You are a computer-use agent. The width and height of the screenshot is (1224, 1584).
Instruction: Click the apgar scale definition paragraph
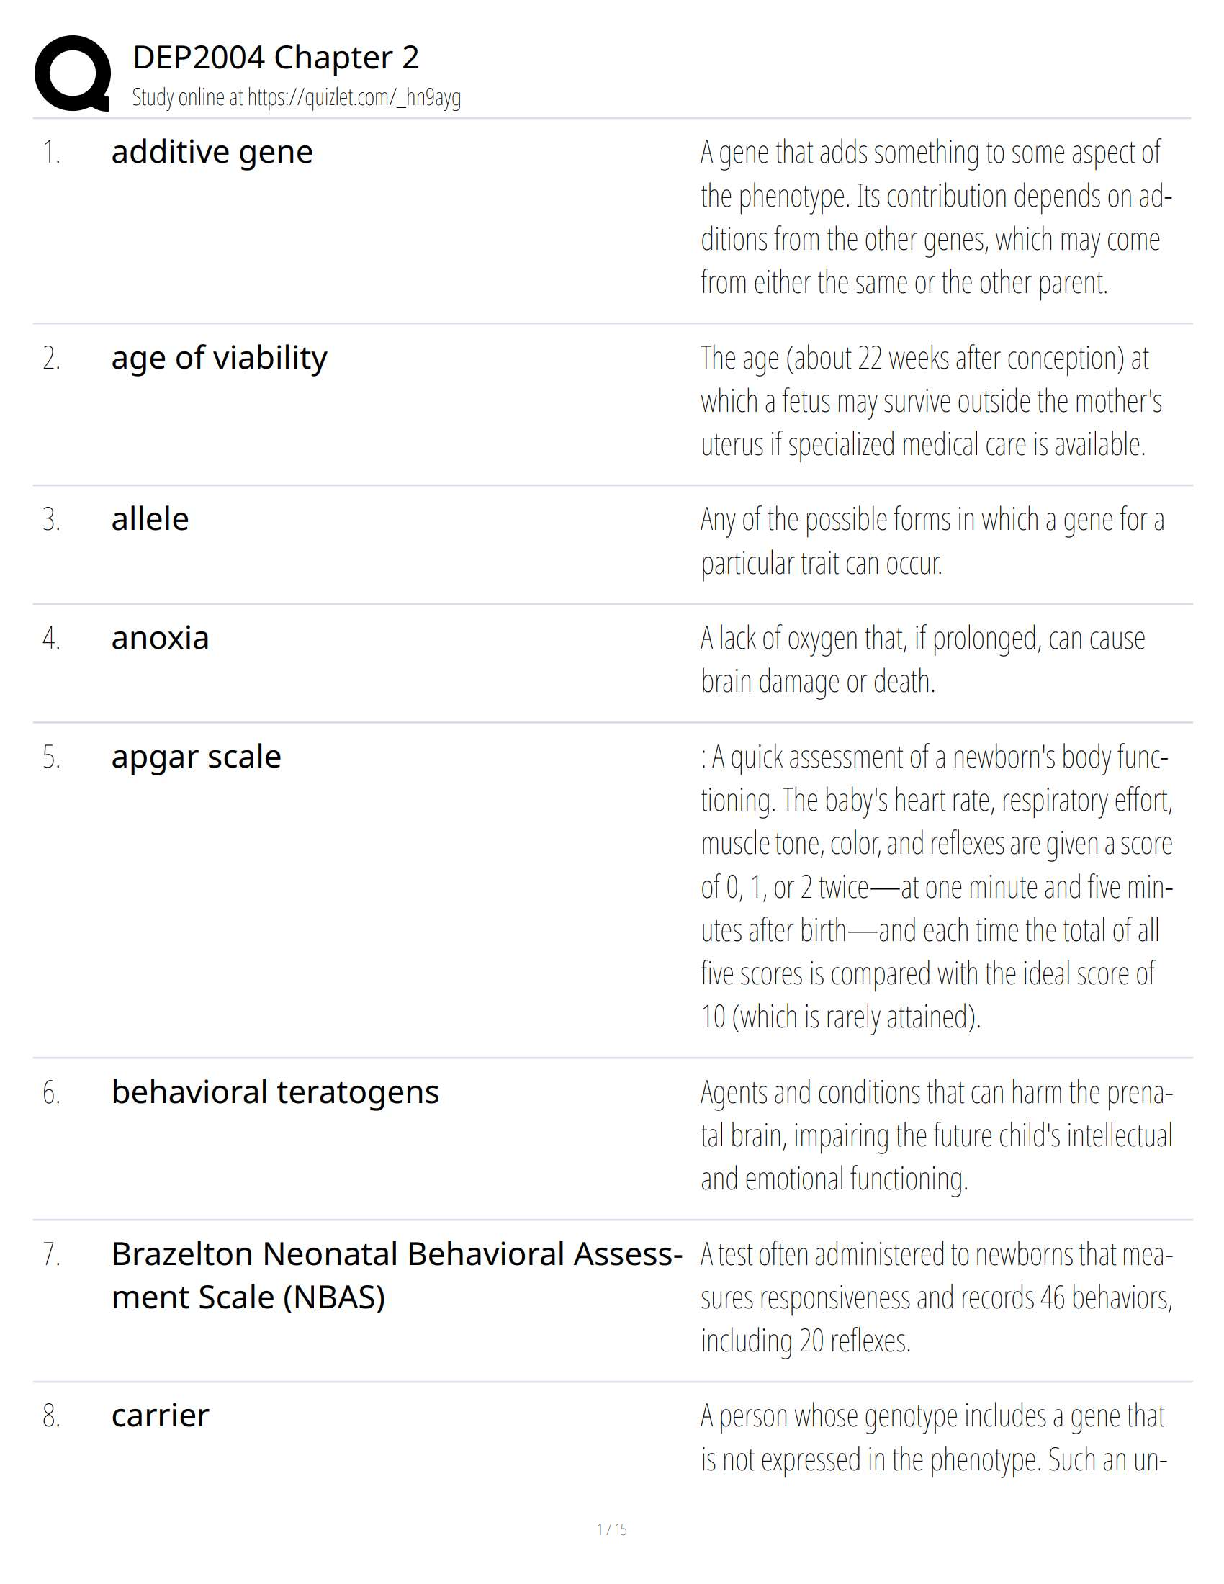(x=936, y=887)
